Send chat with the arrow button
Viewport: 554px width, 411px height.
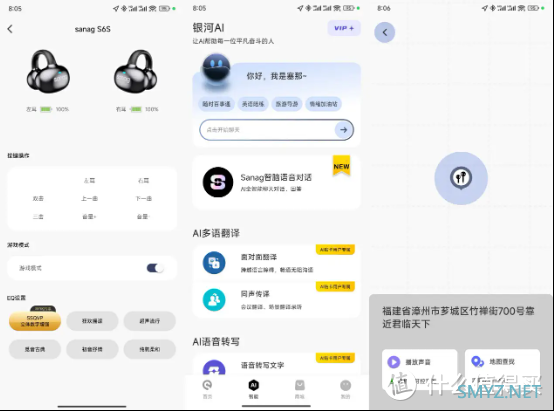343,130
